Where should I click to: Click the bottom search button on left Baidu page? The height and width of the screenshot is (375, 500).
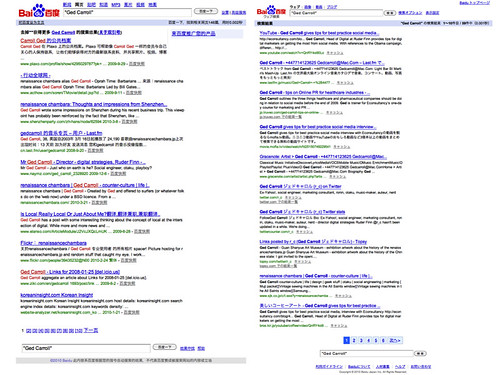[164, 347]
